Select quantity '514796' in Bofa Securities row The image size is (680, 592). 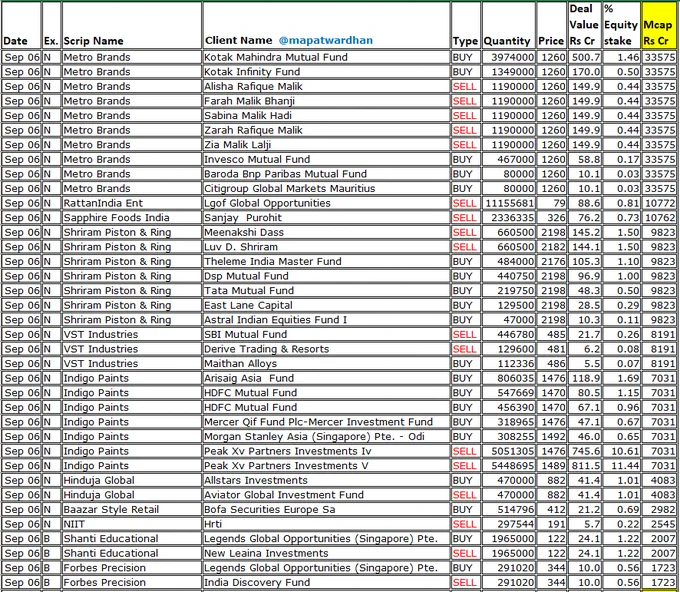tap(509, 510)
